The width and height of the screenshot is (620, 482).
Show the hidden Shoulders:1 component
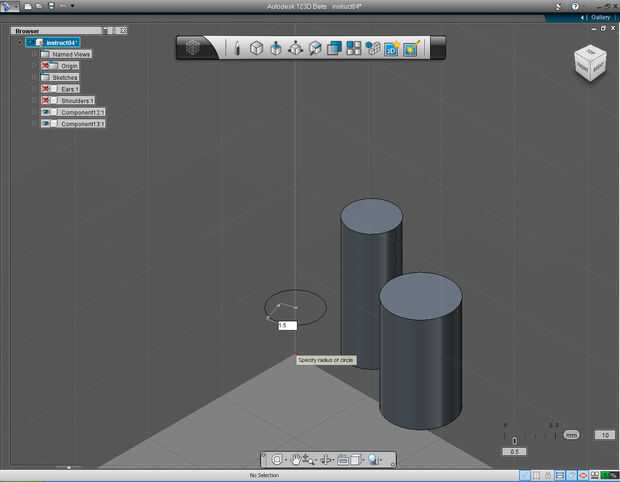(x=45, y=101)
